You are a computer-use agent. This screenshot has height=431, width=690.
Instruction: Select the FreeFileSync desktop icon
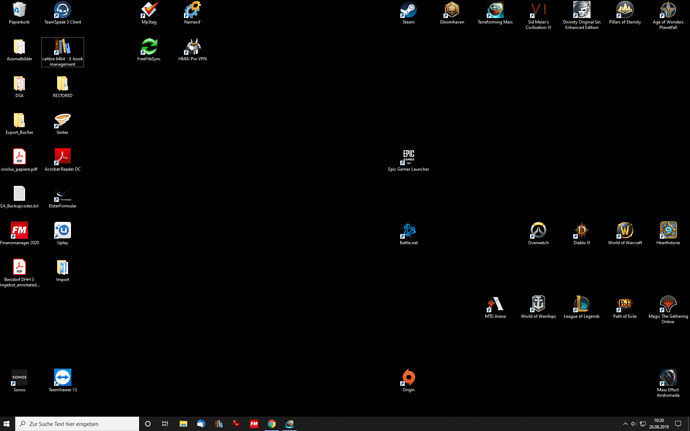tap(149, 49)
